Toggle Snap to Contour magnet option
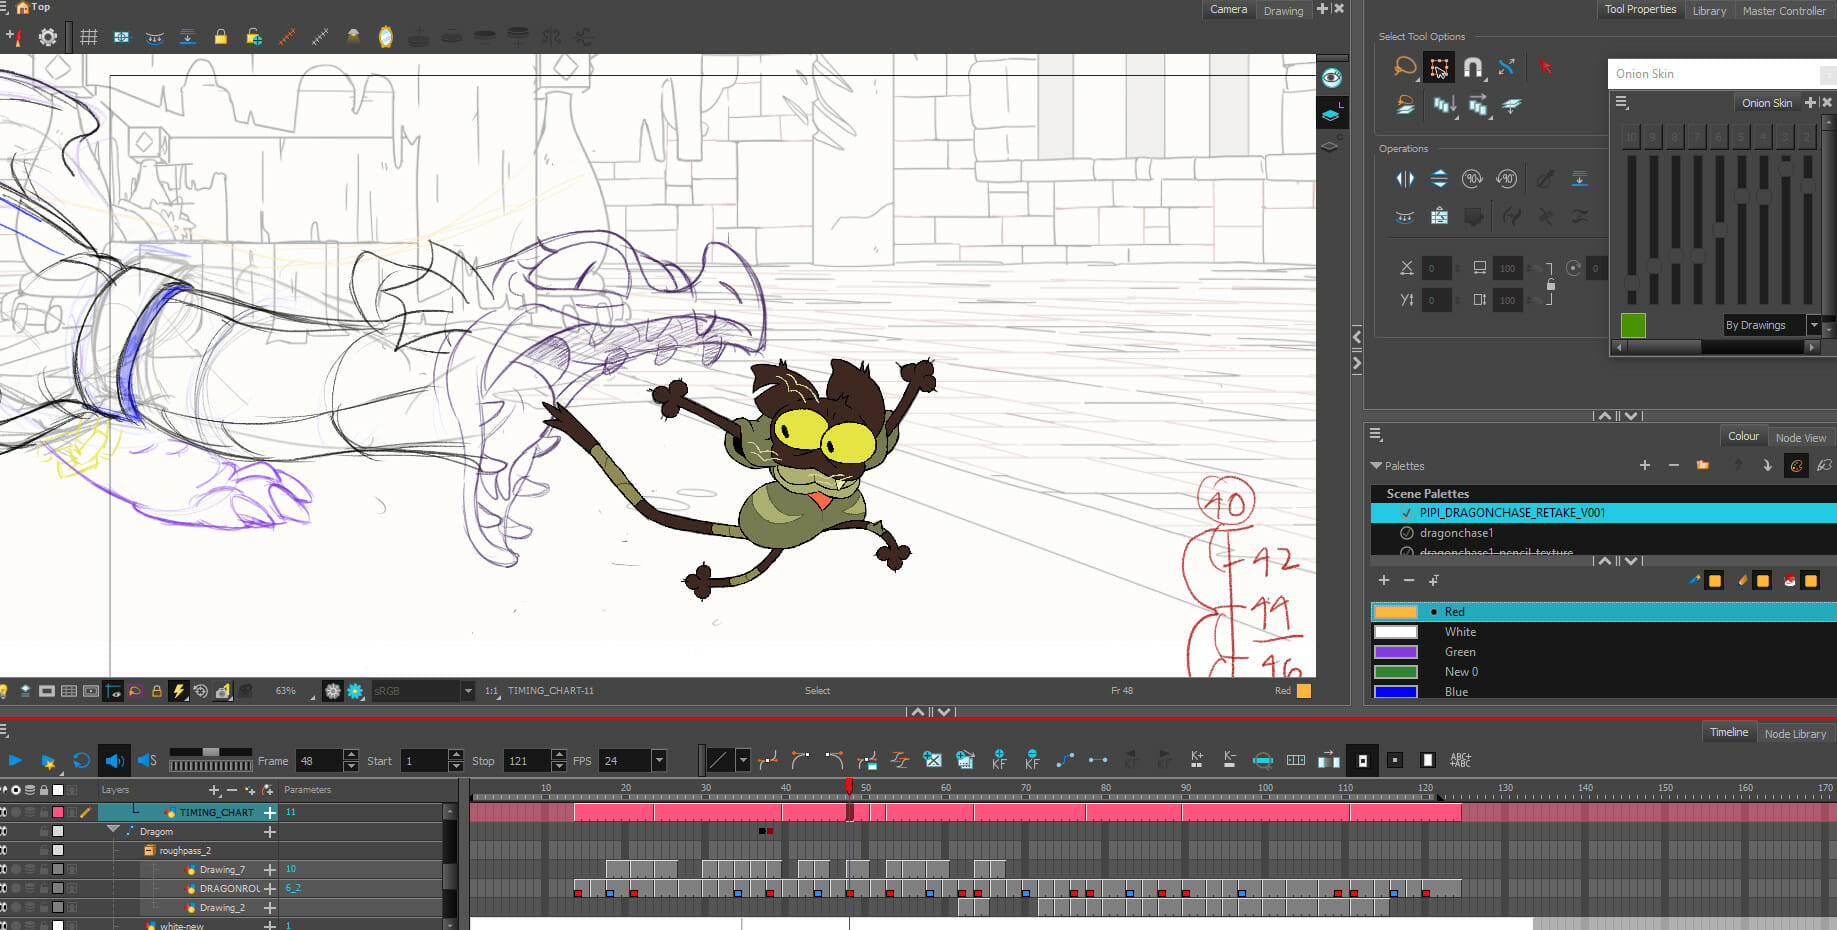Viewport: 1837px width, 930px height. 1472,68
